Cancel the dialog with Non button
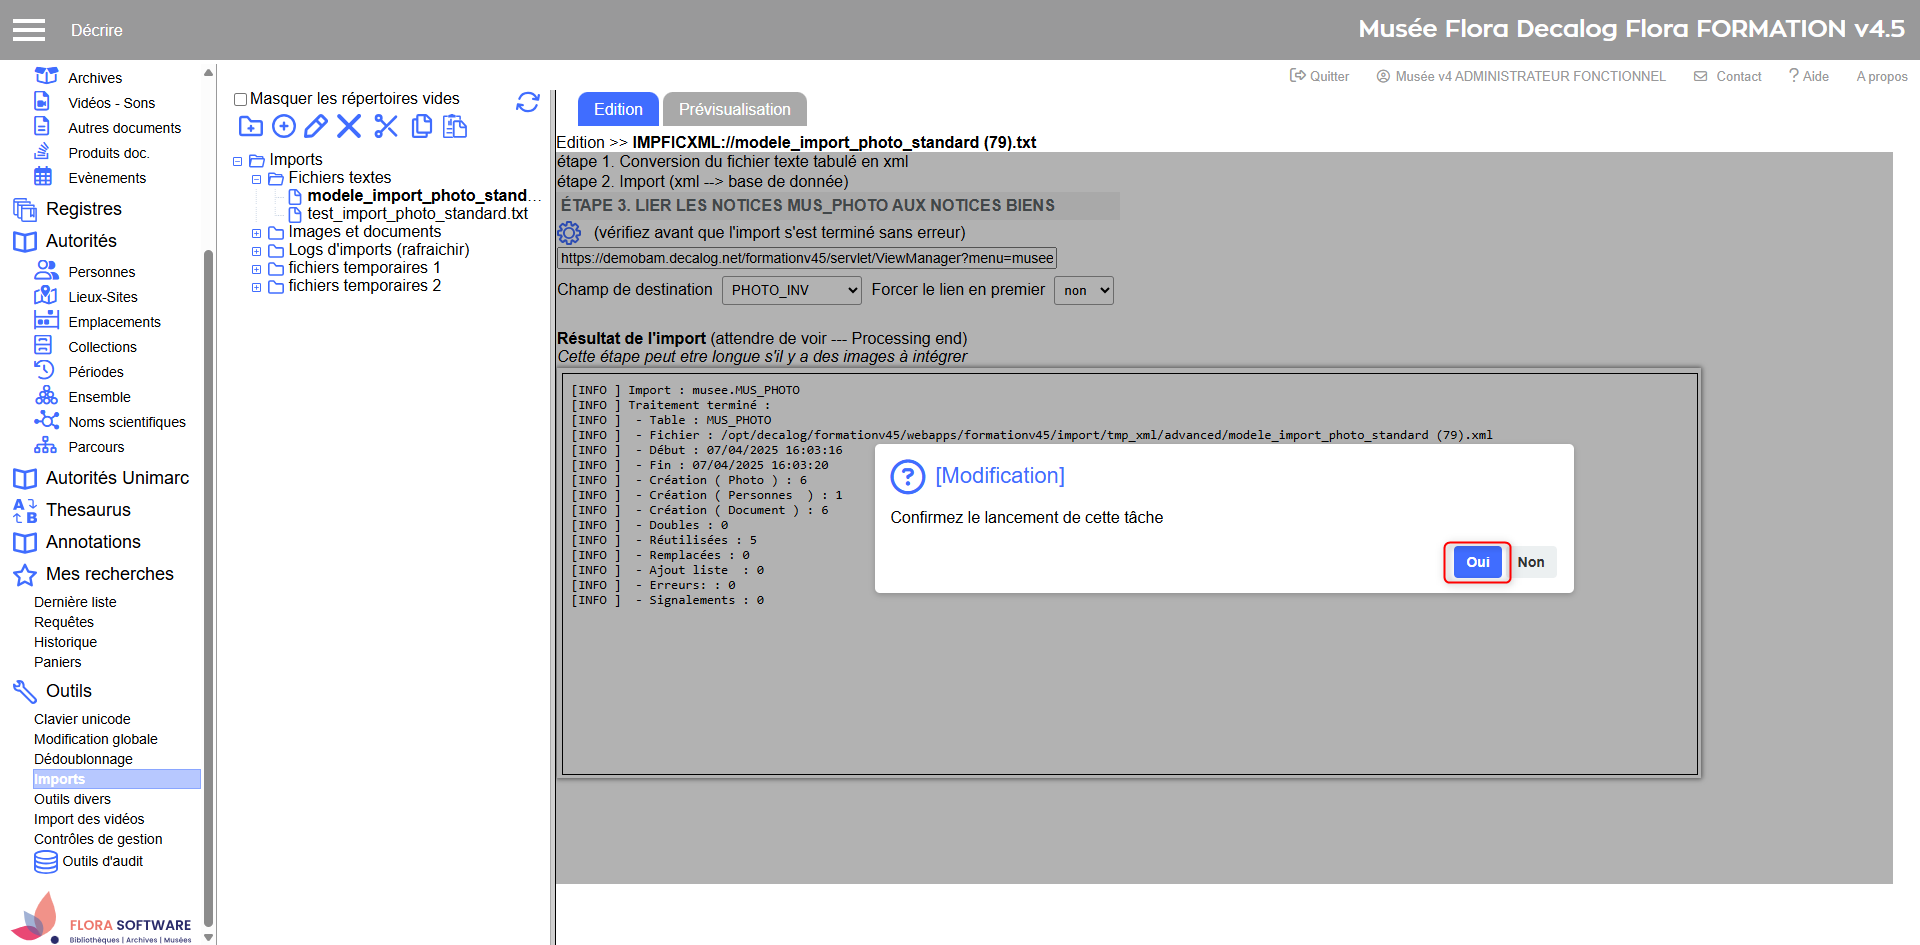The image size is (1920, 945). point(1530,562)
